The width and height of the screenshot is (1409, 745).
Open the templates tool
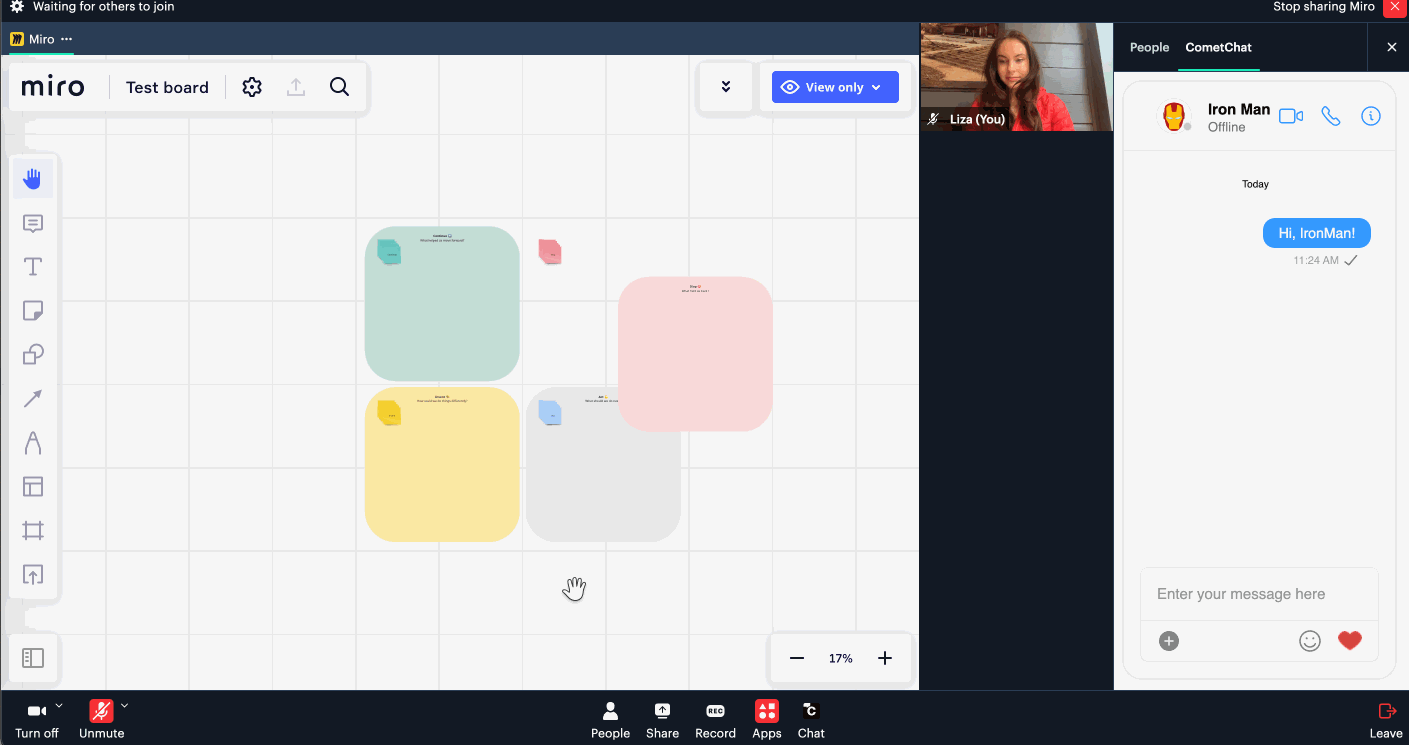click(33, 487)
